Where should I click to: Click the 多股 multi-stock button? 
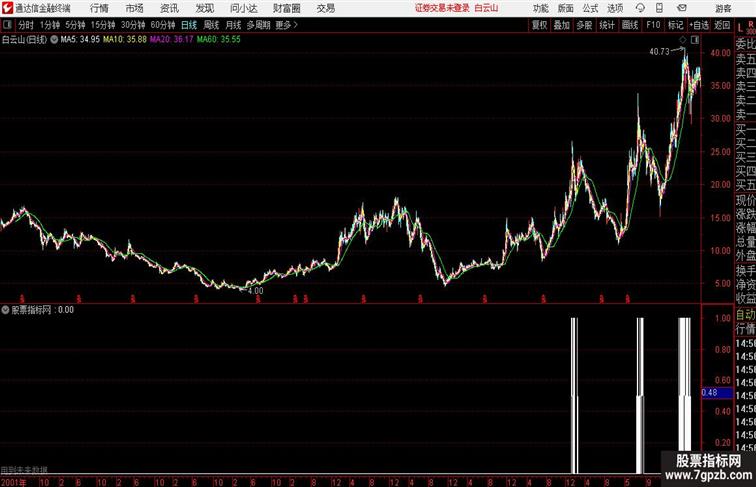point(584,25)
